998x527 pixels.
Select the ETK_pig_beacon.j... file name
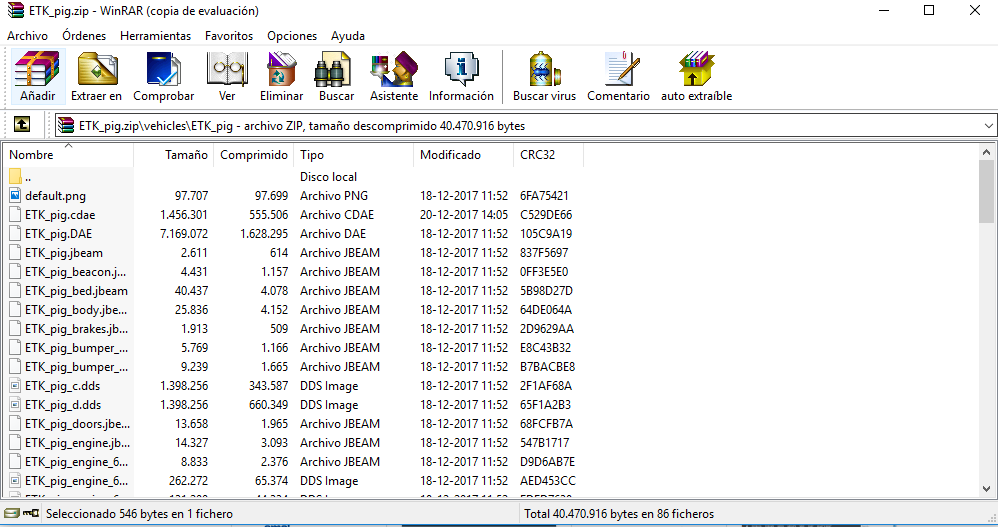tap(76, 272)
